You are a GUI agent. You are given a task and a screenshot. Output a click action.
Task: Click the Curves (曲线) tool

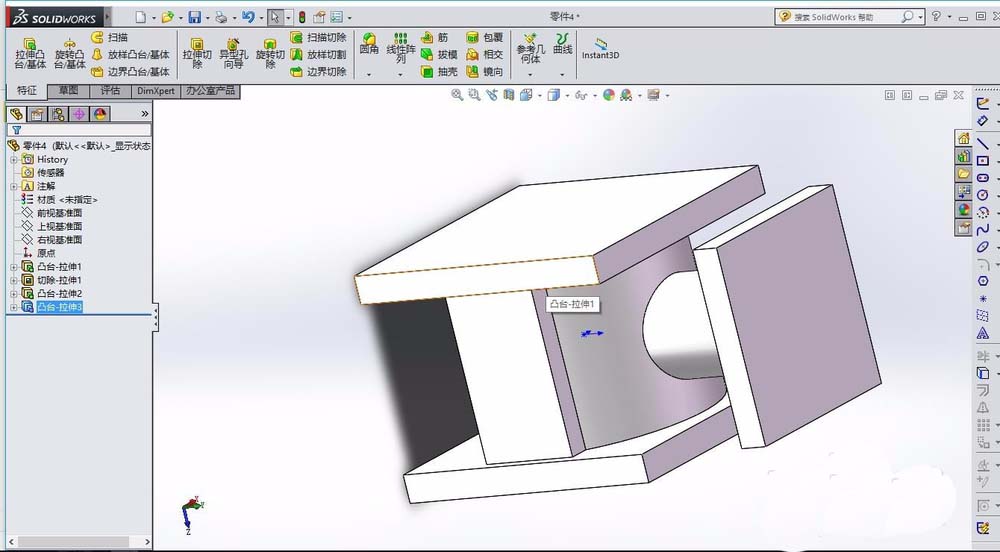[x=562, y=44]
